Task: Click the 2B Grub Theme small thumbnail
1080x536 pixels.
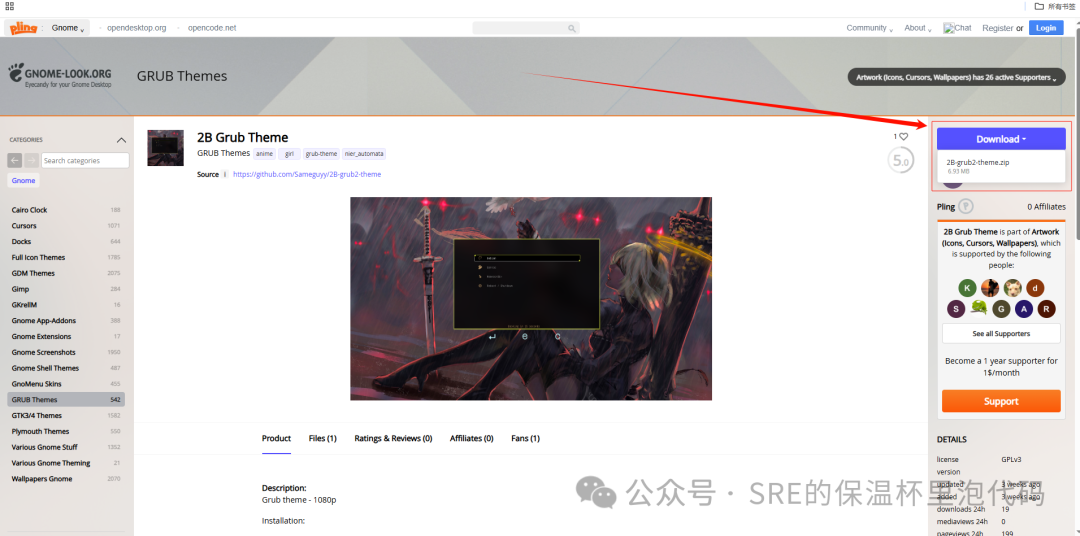Action: (x=165, y=147)
